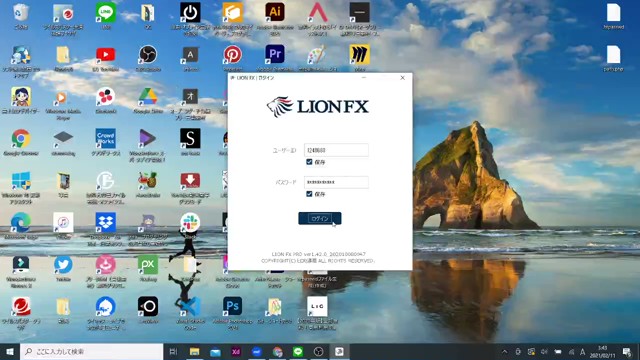Open Task View on the taskbar
The image size is (640, 360).
[x=173, y=351]
